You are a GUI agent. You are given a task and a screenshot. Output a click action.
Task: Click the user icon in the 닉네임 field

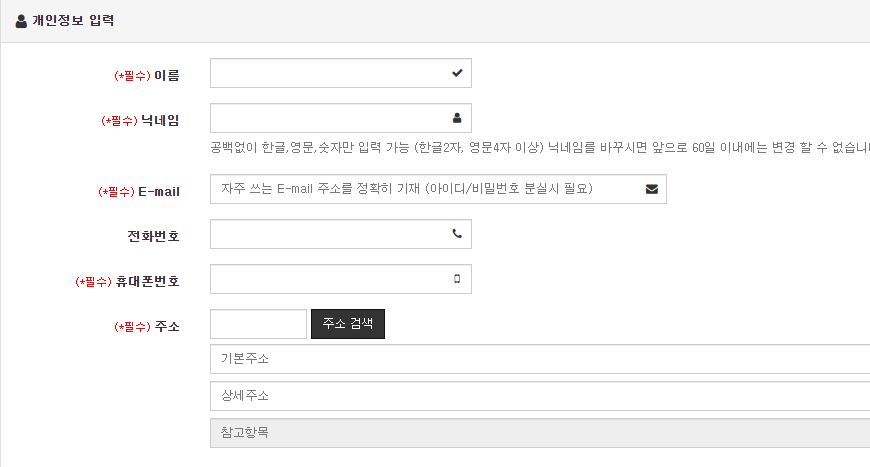tap(457, 118)
